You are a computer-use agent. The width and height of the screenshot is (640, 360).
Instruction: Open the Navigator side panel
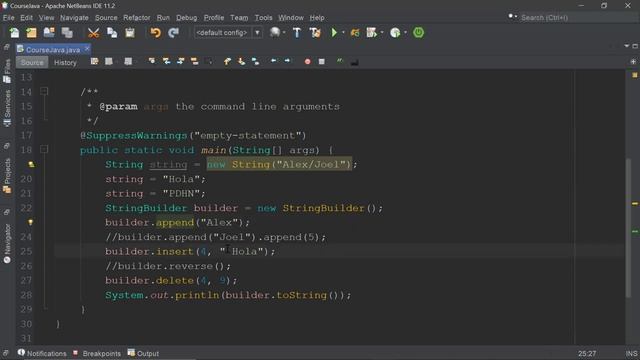pyautogui.click(x=7, y=243)
